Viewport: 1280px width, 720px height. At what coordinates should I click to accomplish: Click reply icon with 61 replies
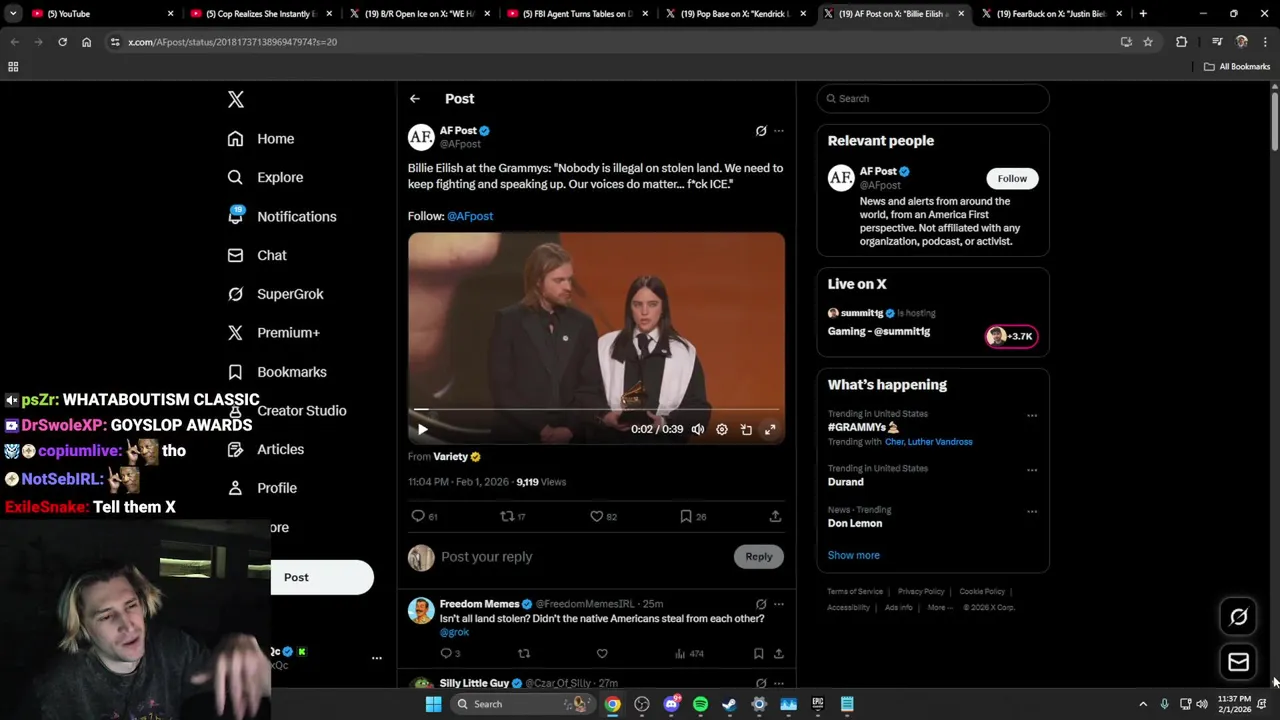click(x=425, y=516)
